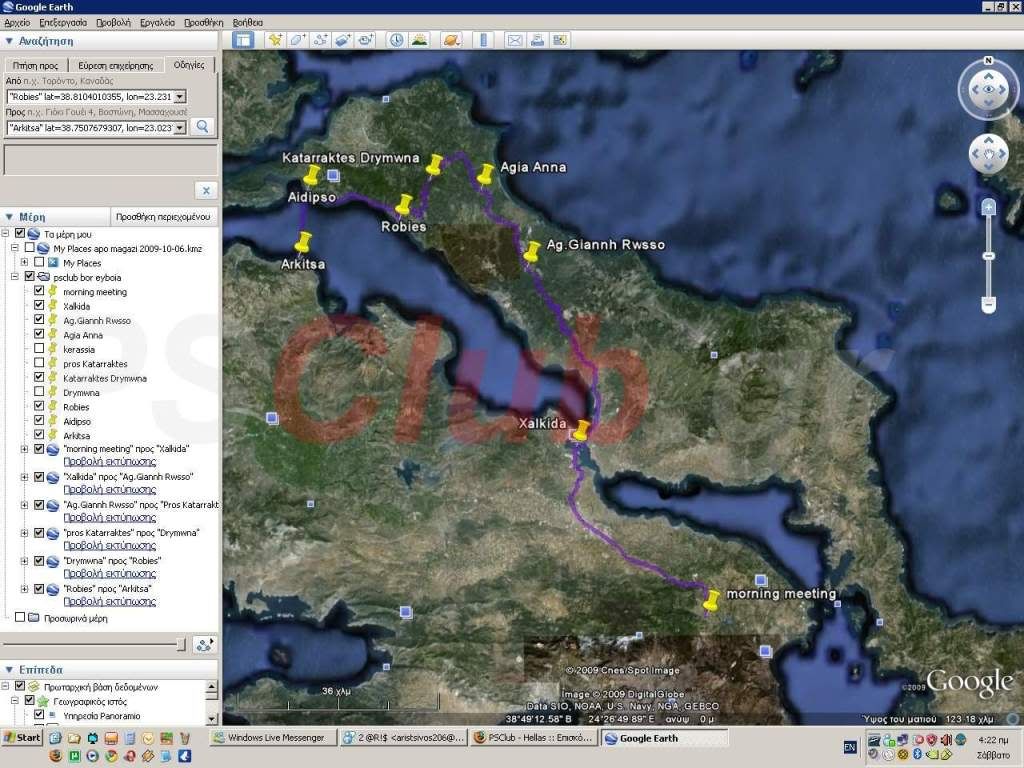Open the Εργαλεία menu
Image resolution: width=1024 pixels, height=768 pixels.
157,22
